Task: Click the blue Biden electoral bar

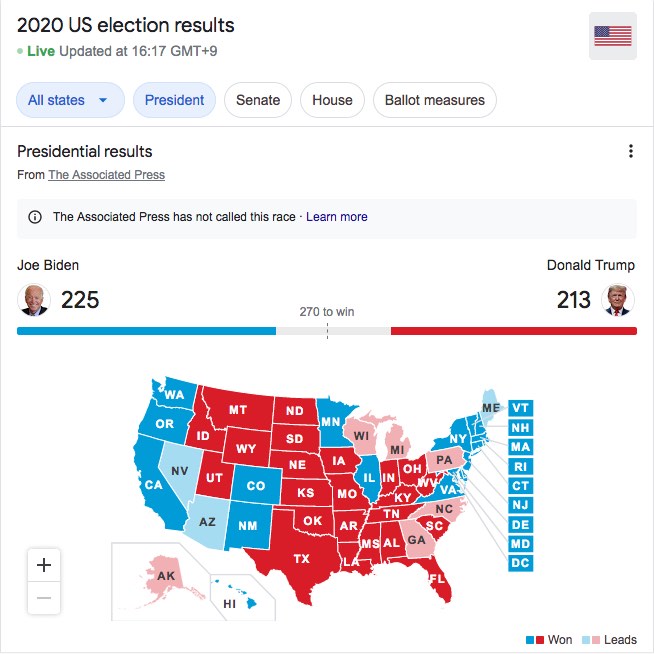Action: pos(146,331)
